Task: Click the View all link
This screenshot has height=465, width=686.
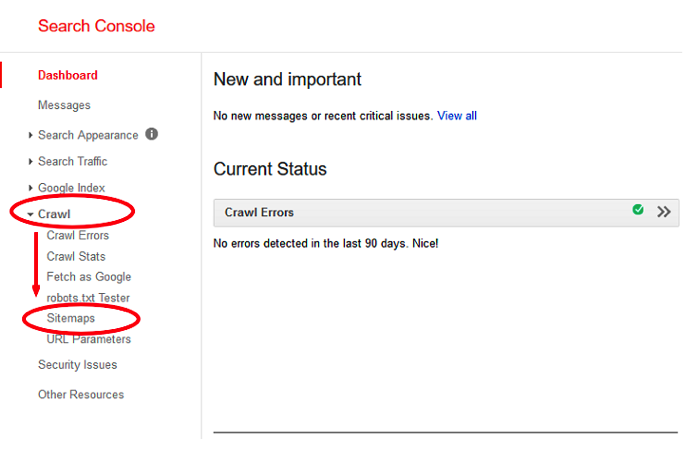Action: pyautogui.click(x=457, y=116)
